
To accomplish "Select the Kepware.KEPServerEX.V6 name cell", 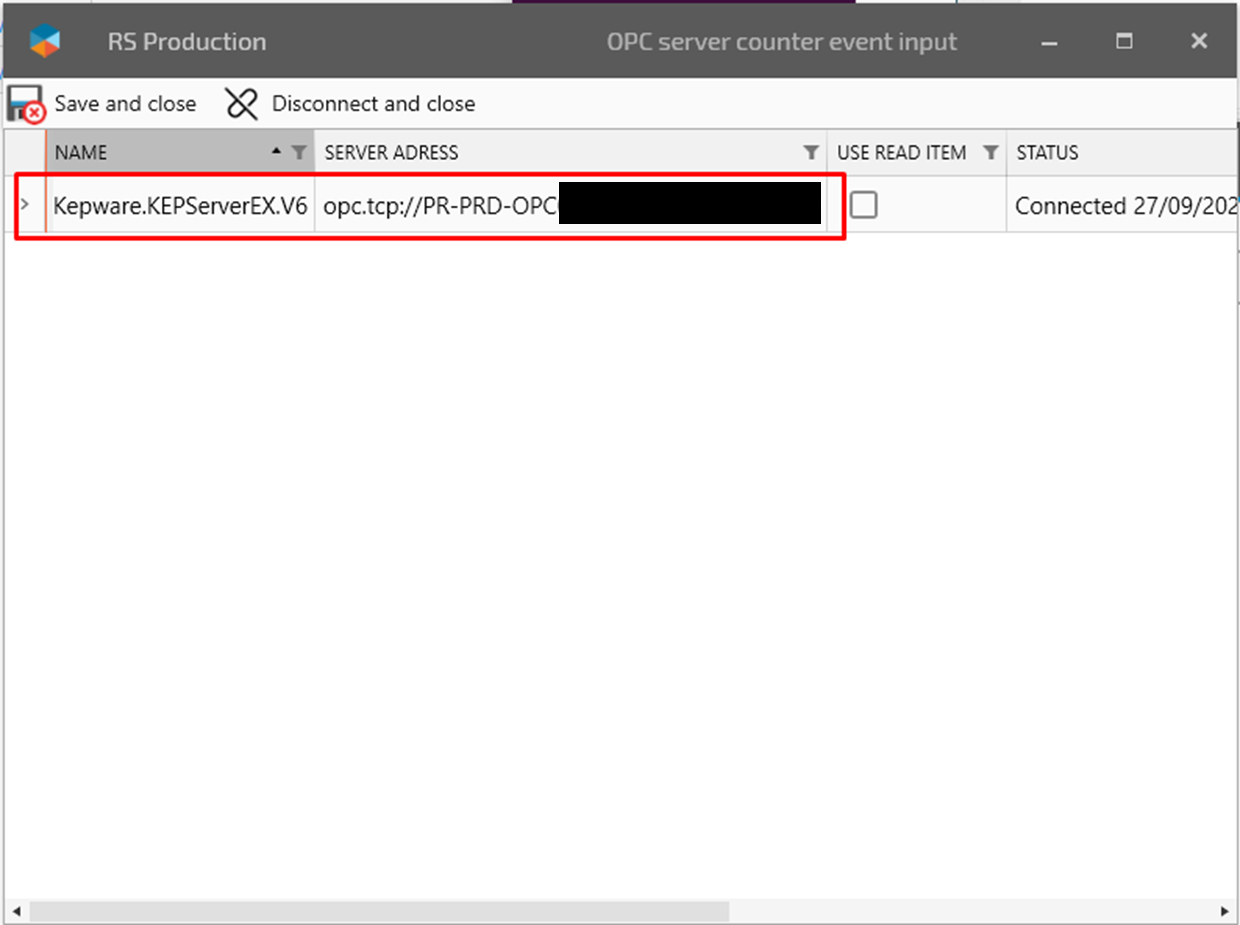I will click(180, 206).
